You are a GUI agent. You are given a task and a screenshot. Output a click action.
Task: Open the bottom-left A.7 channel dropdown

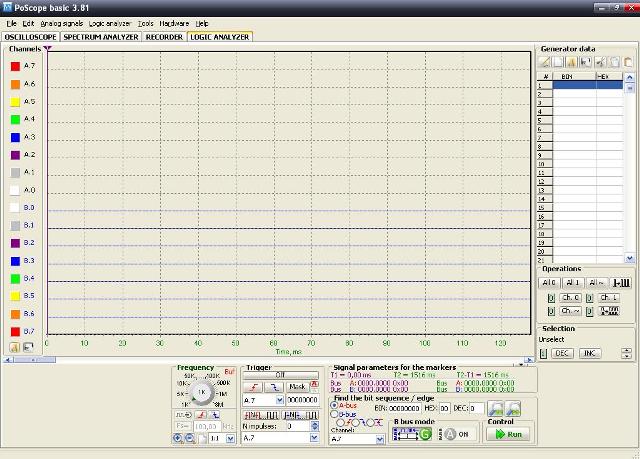(x=314, y=438)
